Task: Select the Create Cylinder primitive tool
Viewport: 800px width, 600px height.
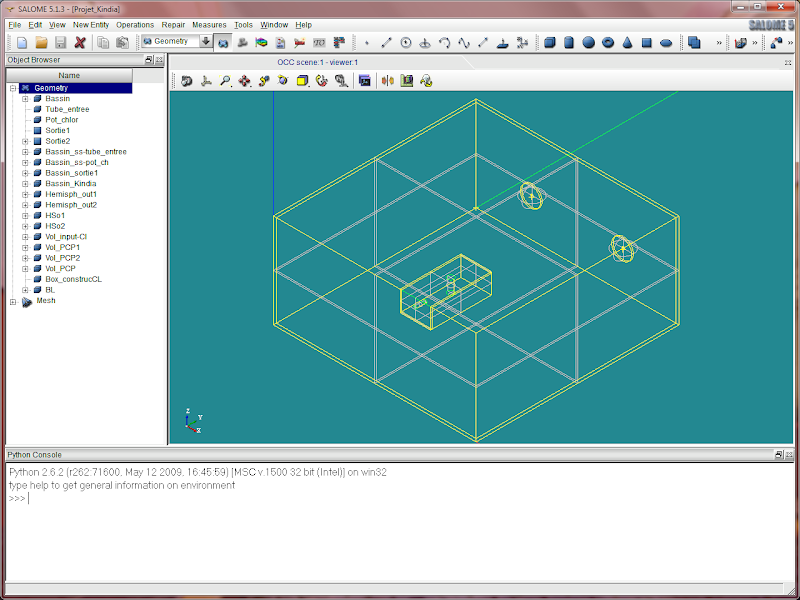Action: 569,42
